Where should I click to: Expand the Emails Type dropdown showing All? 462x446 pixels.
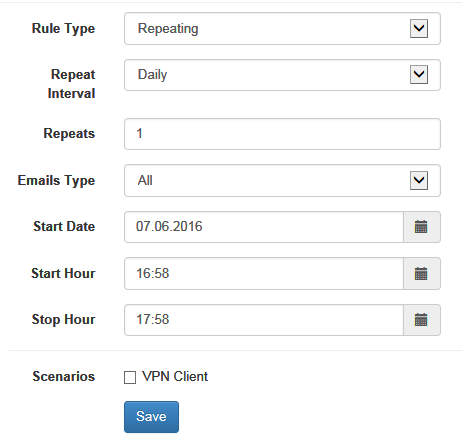click(282, 180)
